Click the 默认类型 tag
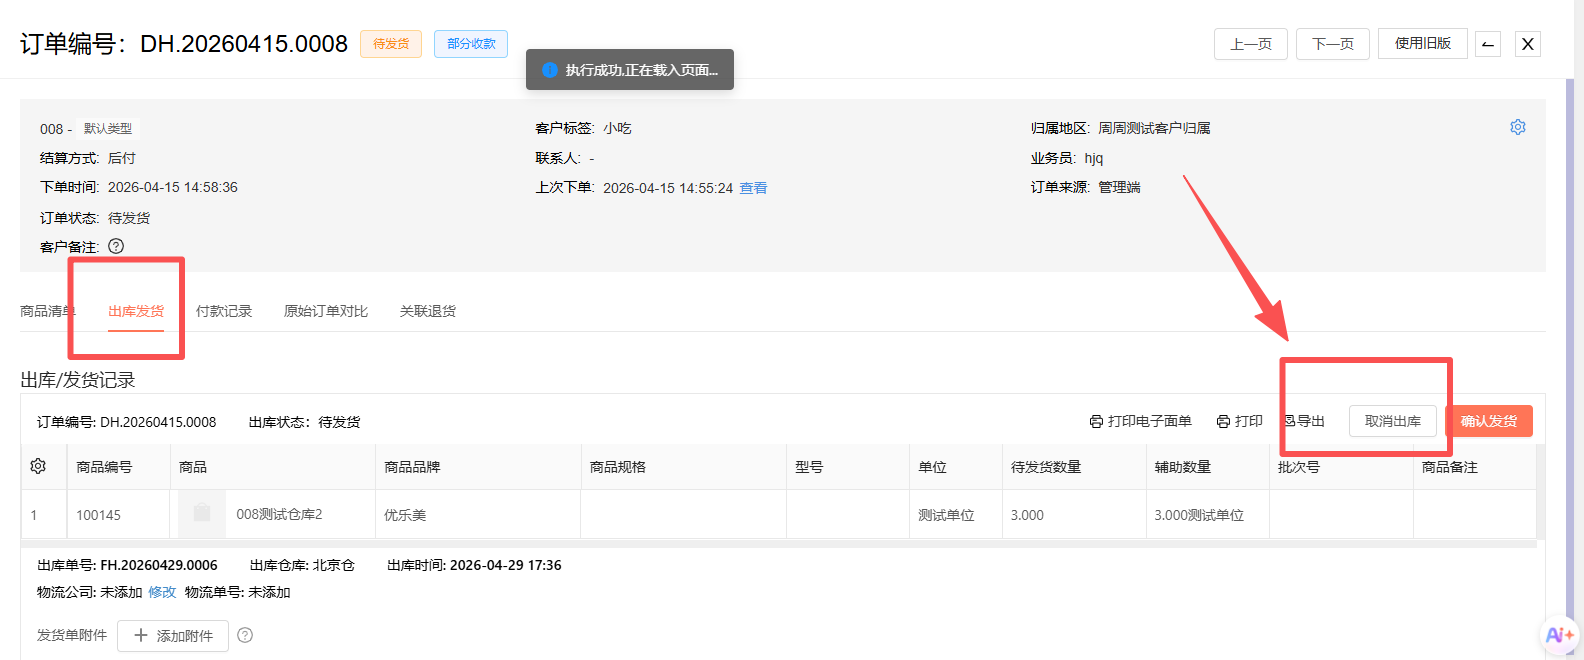Image resolution: width=1584 pixels, height=660 pixels. coord(108,128)
